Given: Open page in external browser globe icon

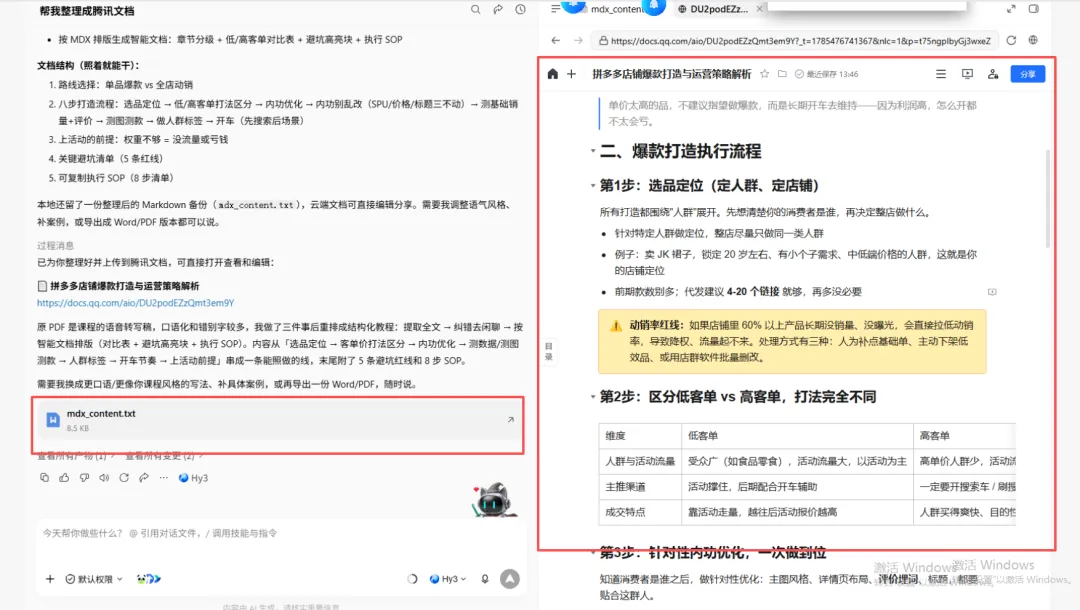Looking at the screenshot, I should [x=1033, y=41].
